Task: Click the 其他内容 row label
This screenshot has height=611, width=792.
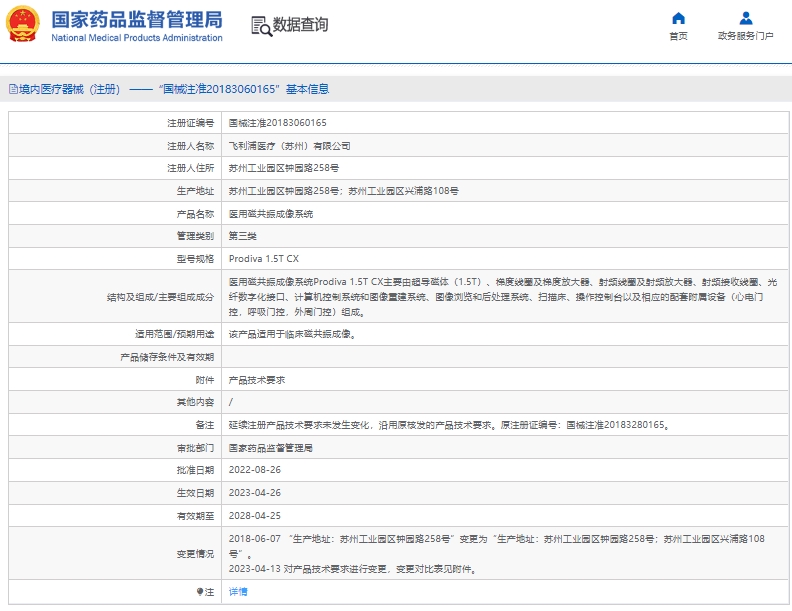Action: (x=195, y=402)
